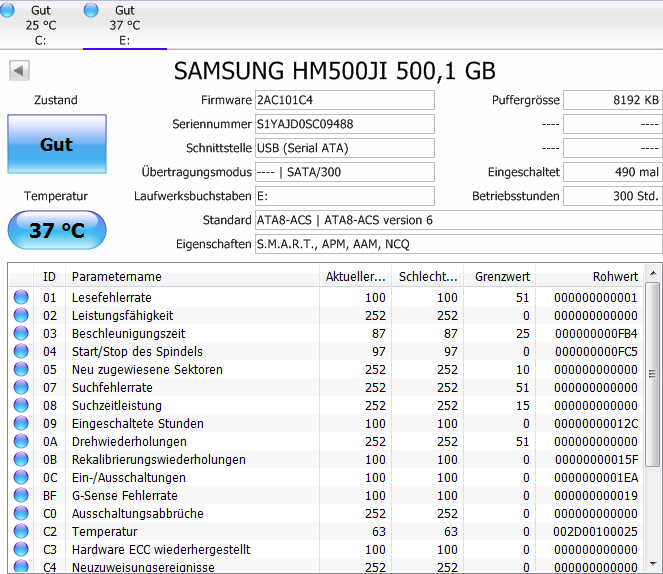Click the Laufwerksbuchstaben field E:

pos(345,196)
